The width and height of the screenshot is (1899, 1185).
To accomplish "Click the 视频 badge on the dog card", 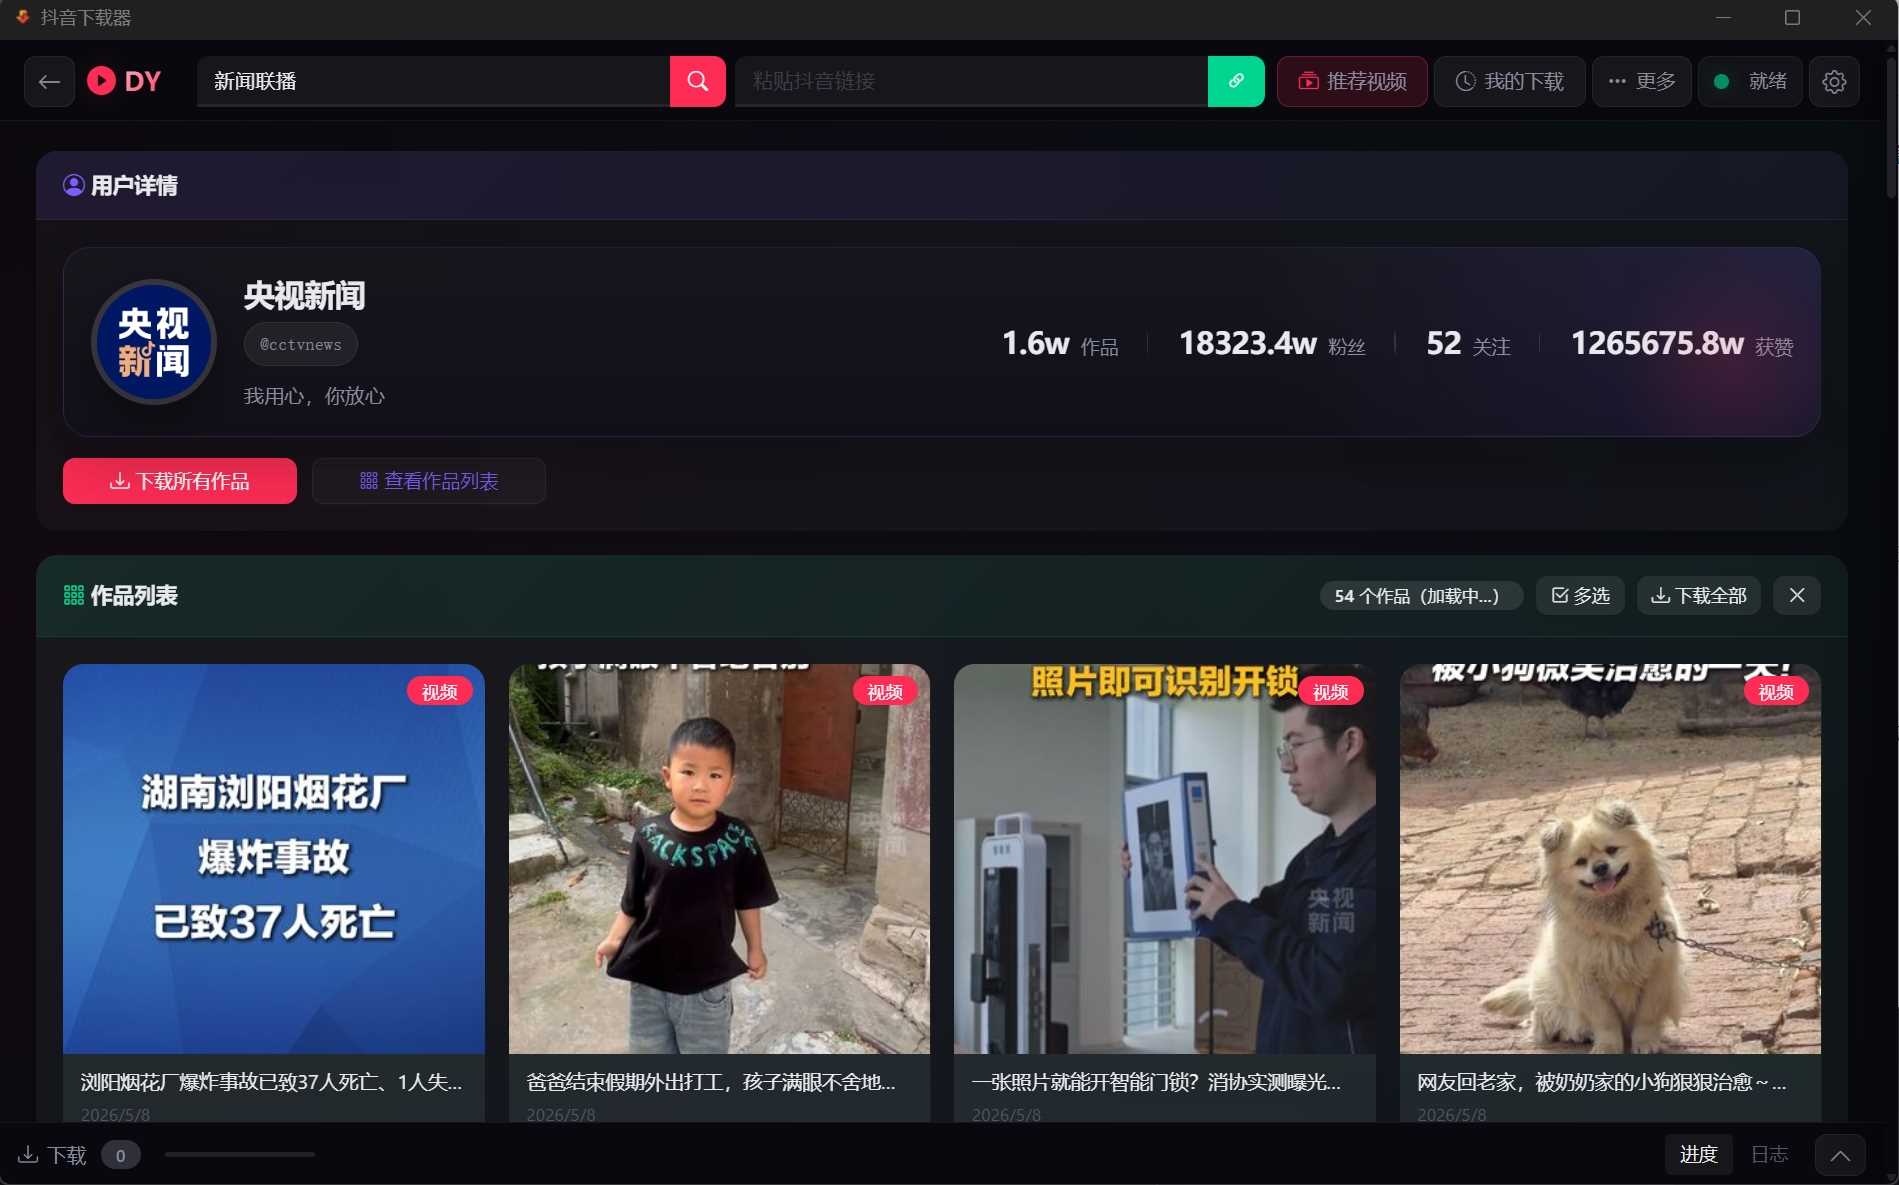I will (x=1776, y=692).
